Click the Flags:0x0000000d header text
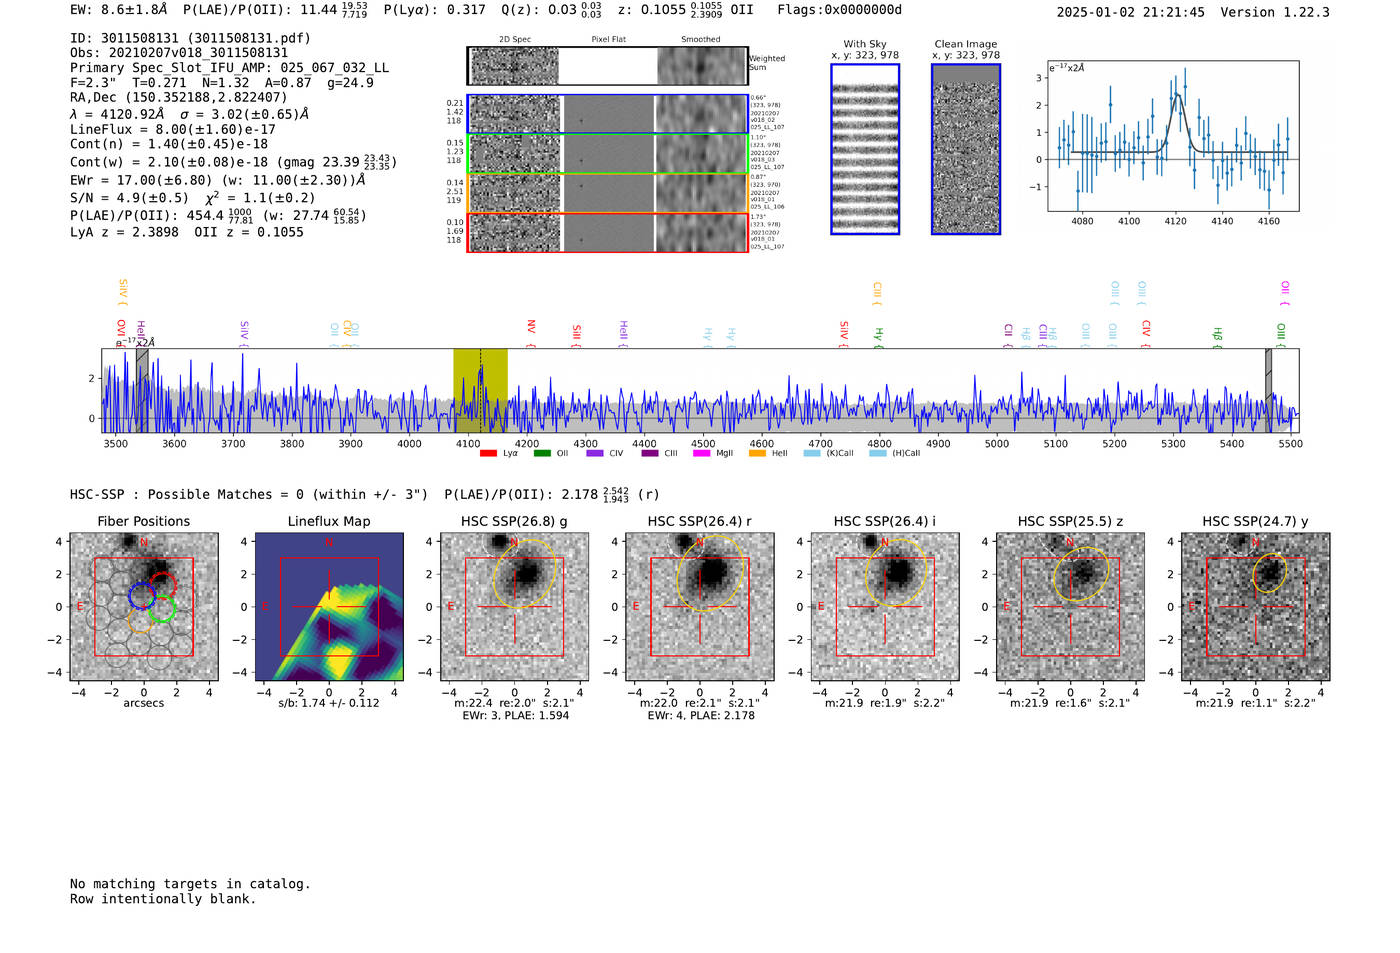Image resolution: width=1400 pixels, height=953 pixels. 839,10
